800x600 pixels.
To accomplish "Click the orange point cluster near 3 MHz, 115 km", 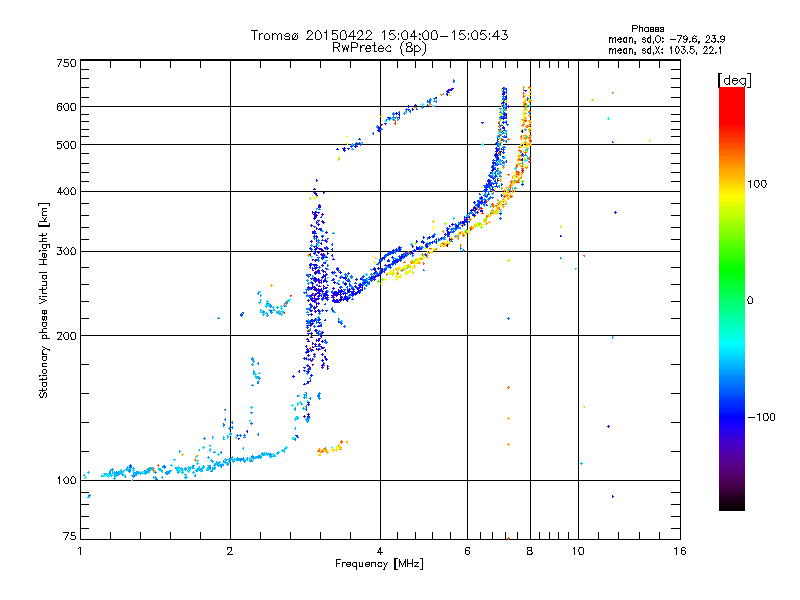I will (x=332, y=448).
